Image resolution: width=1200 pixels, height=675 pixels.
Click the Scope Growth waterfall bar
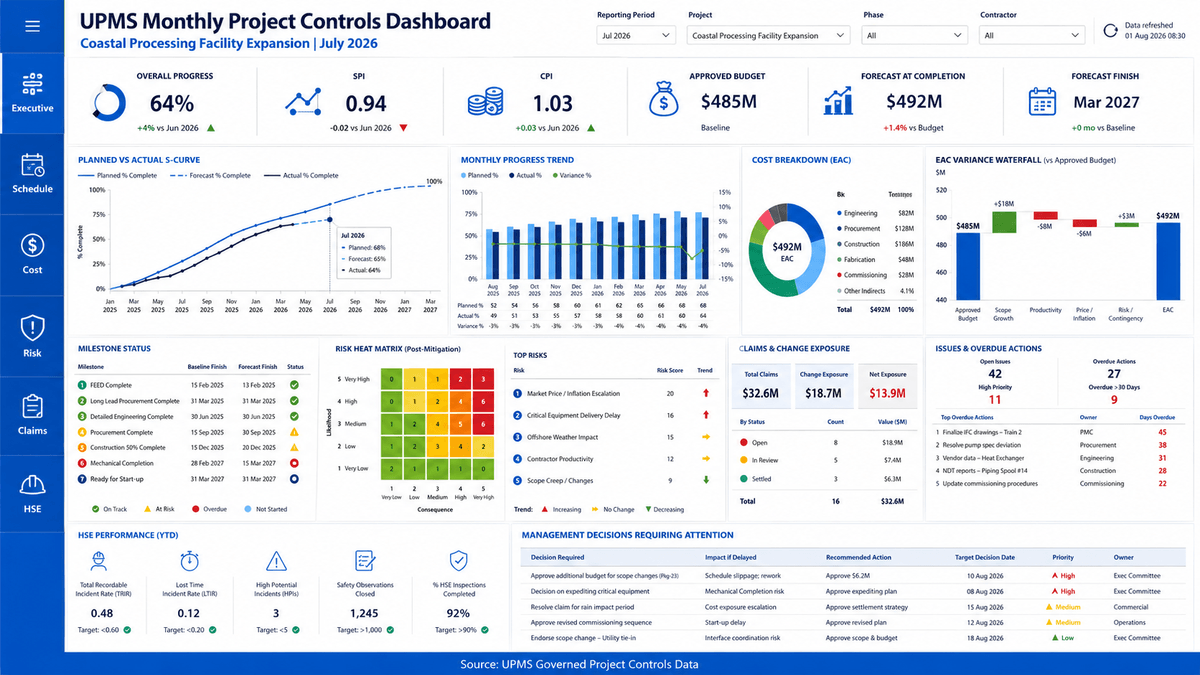coord(1004,223)
